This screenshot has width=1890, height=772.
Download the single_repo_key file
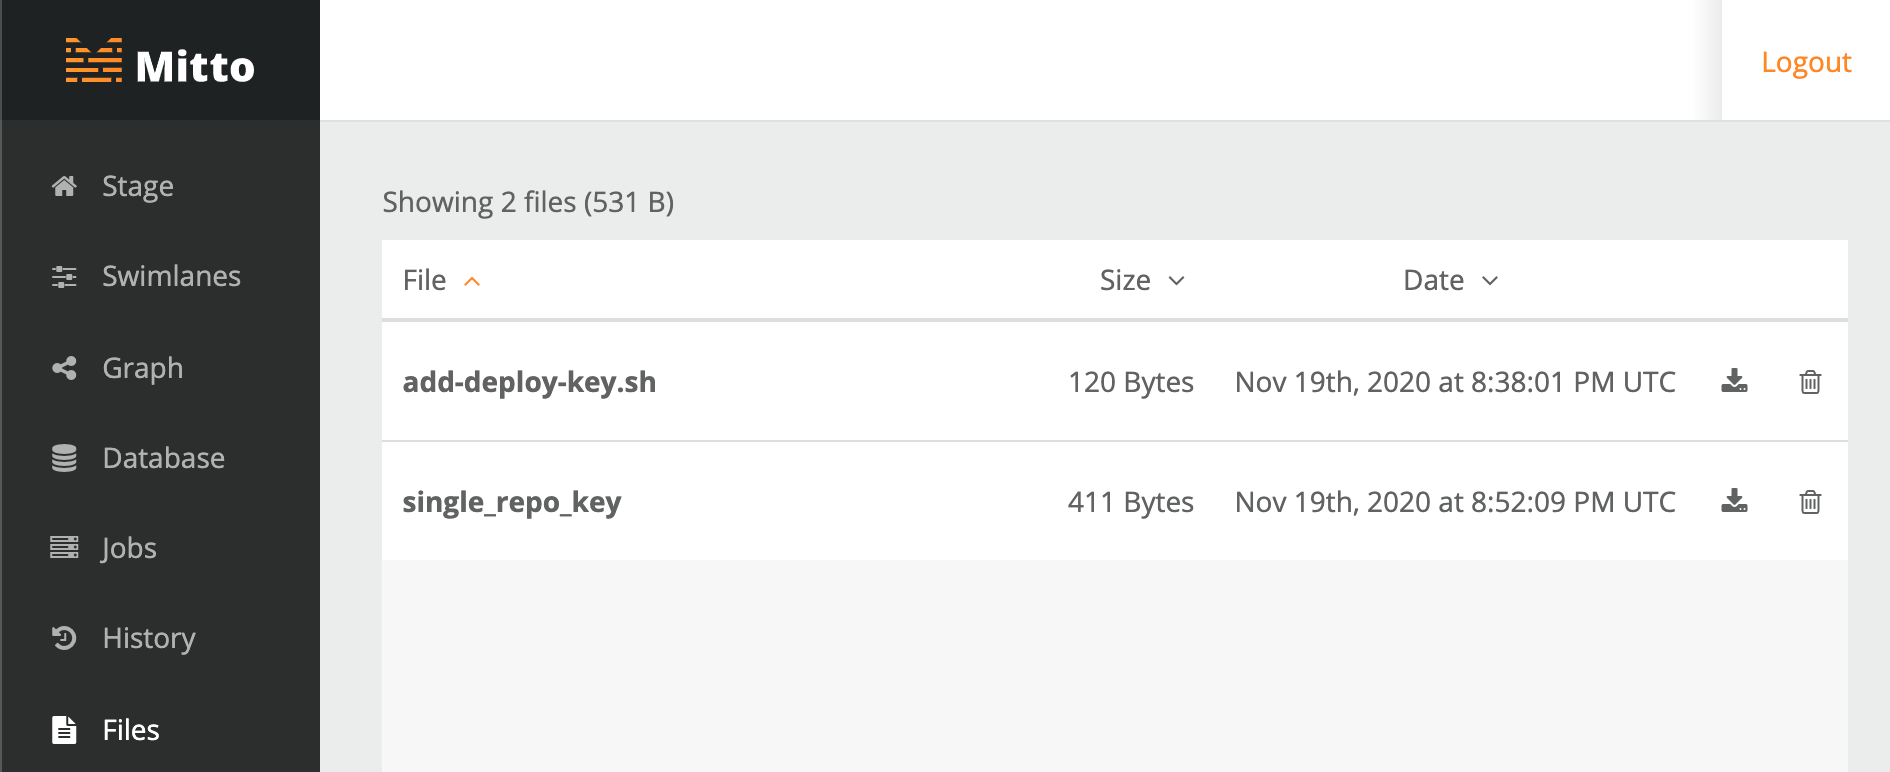(x=1734, y=501)
